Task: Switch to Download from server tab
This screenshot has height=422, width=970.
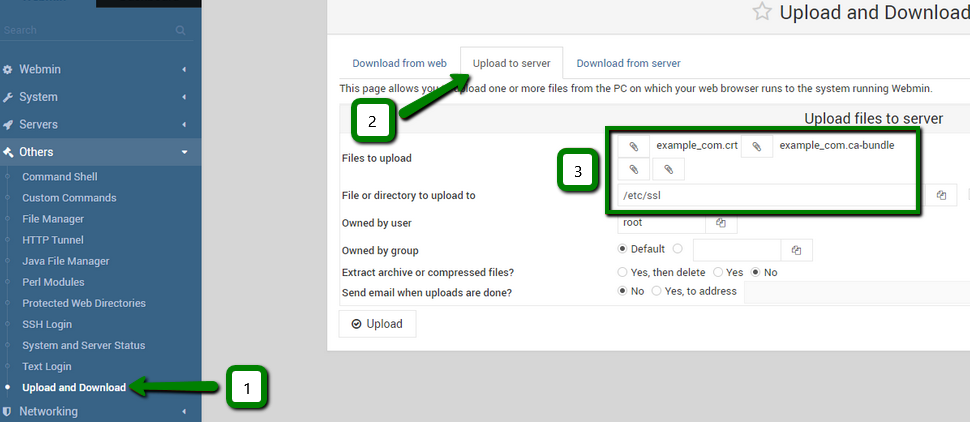Action: (629, 63)
